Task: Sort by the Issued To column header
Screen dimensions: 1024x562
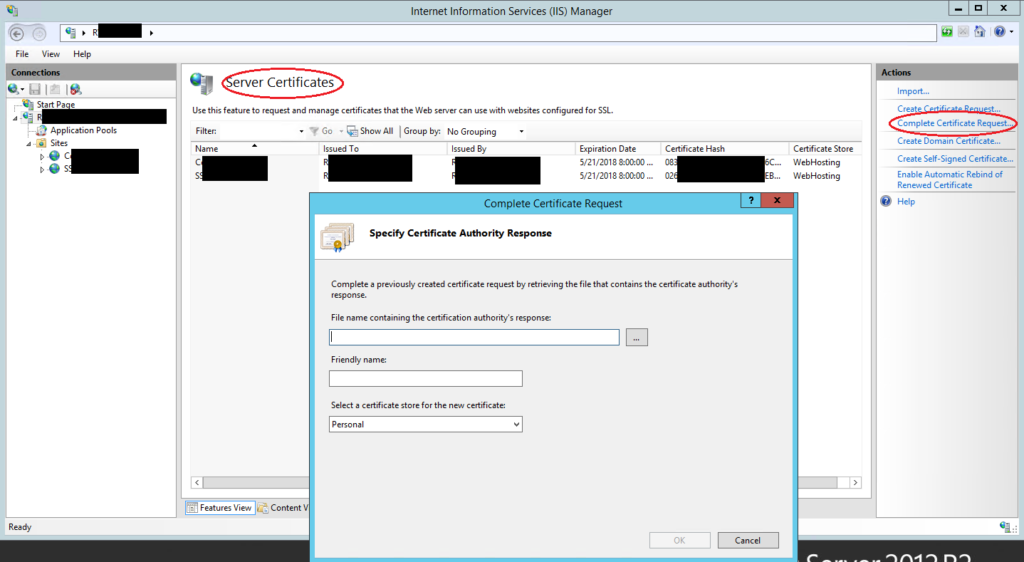Action: click(x=383, y=149)
